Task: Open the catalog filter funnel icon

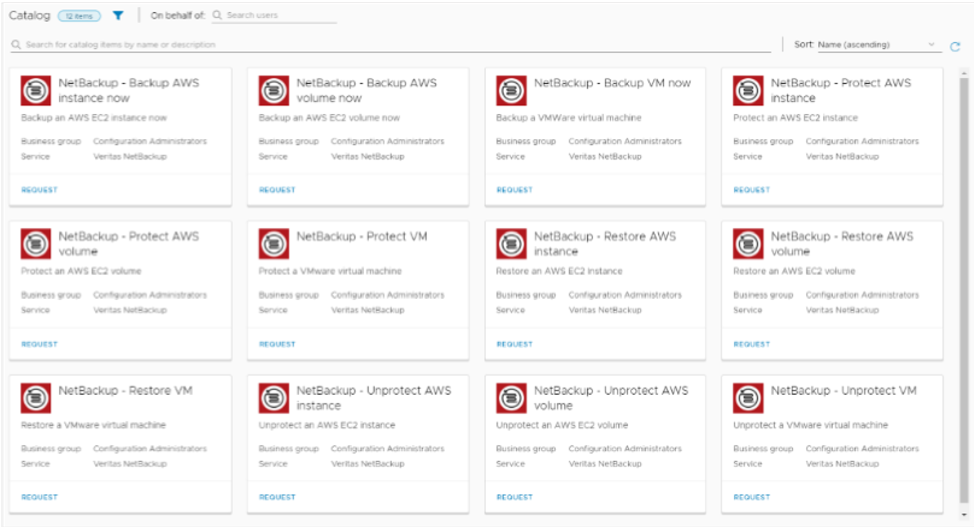Action: click(118, 16)
